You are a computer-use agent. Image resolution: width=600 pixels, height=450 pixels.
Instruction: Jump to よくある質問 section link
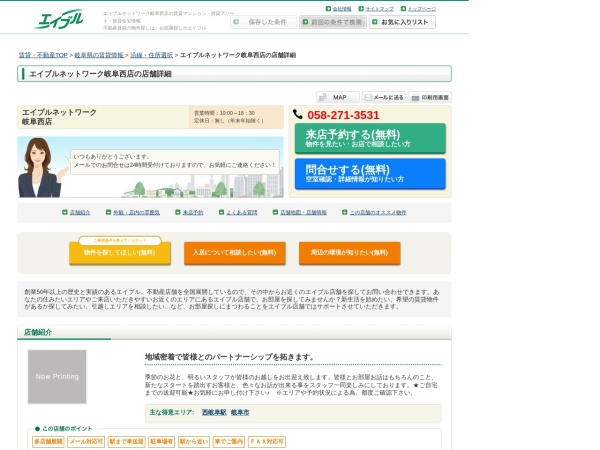coord(241,212)
